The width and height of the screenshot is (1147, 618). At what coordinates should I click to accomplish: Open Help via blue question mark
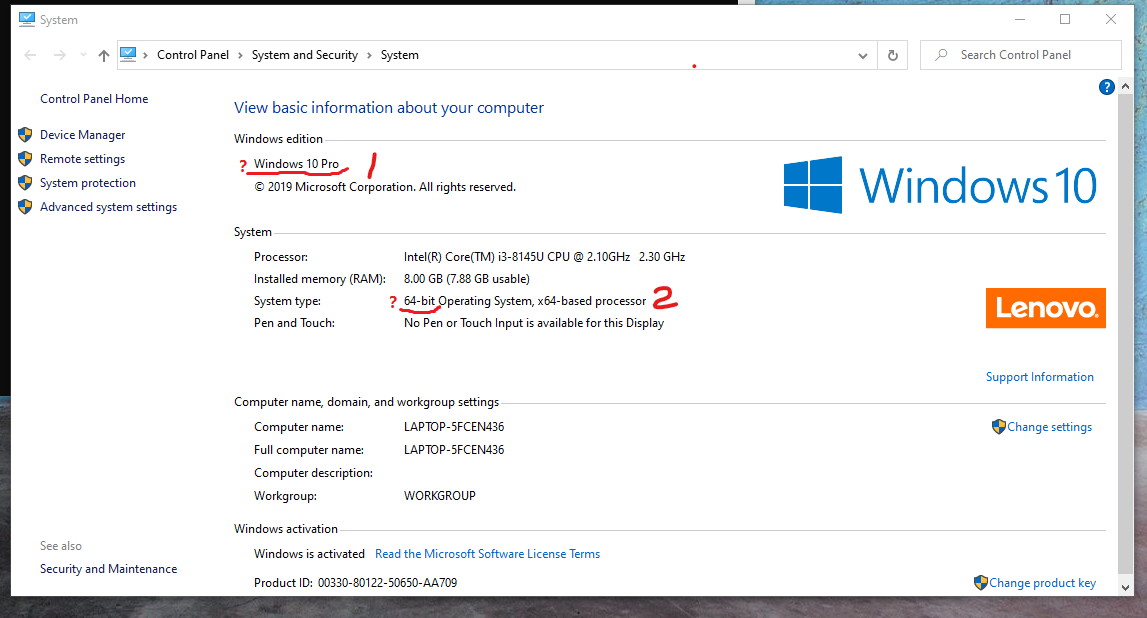1107,87
